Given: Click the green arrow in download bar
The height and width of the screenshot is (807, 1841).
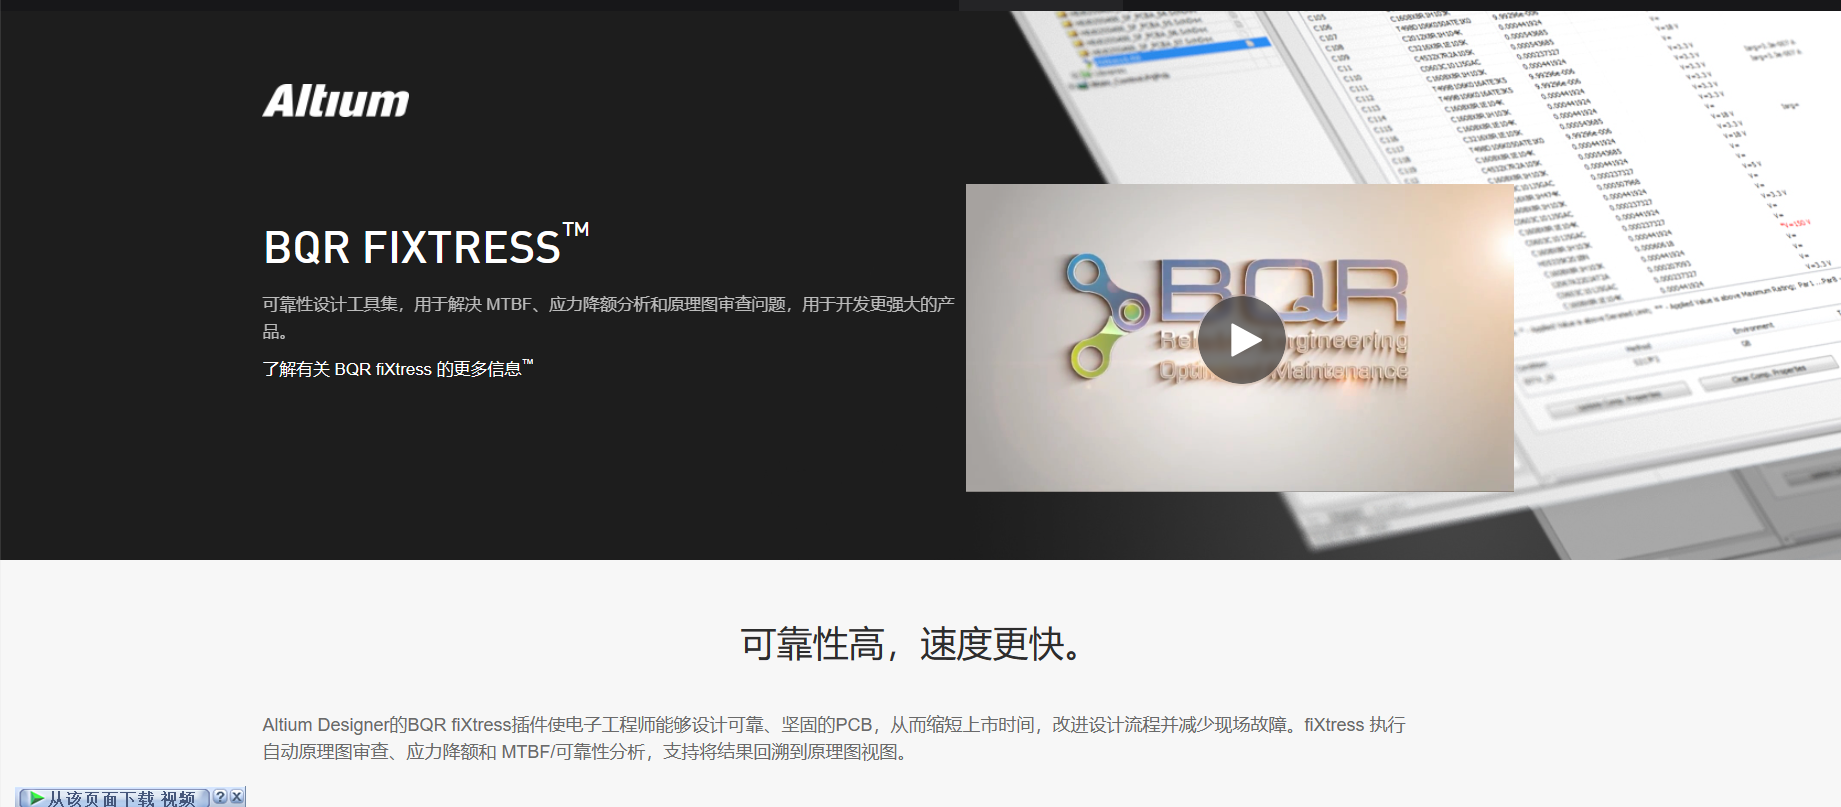Looking at the screenshot, I should coord(35,798).
